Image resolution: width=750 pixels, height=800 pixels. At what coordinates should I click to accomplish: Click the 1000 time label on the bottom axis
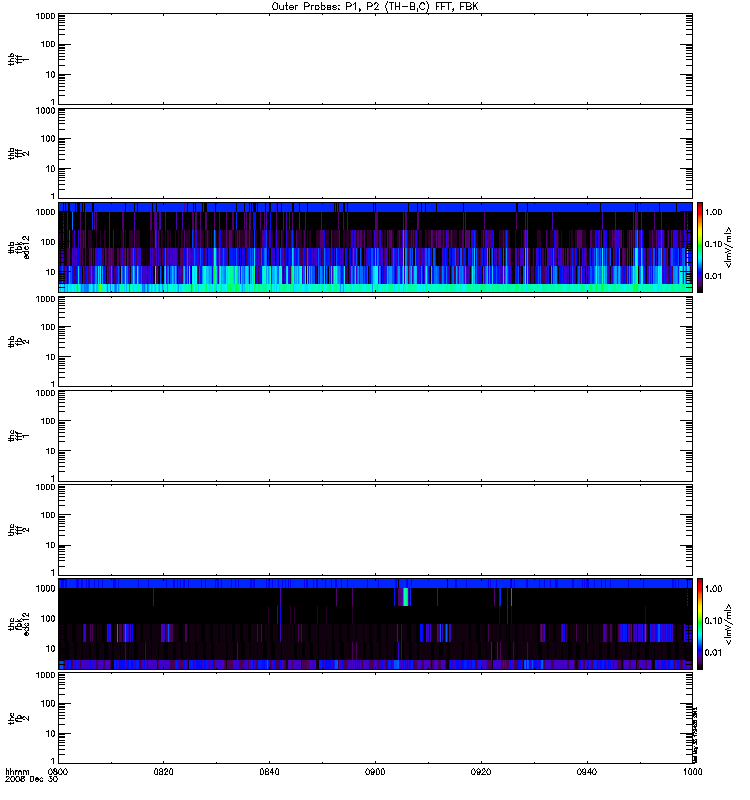(692, 771)
